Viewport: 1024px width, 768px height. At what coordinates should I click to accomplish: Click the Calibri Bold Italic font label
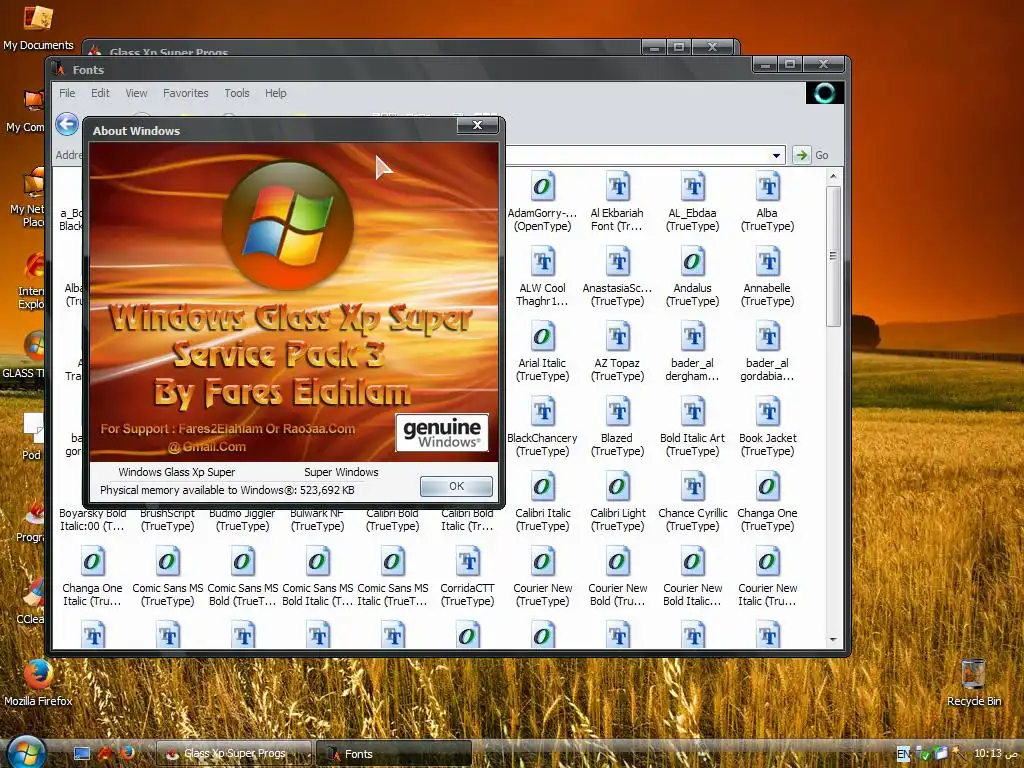(x=468, y=520)
